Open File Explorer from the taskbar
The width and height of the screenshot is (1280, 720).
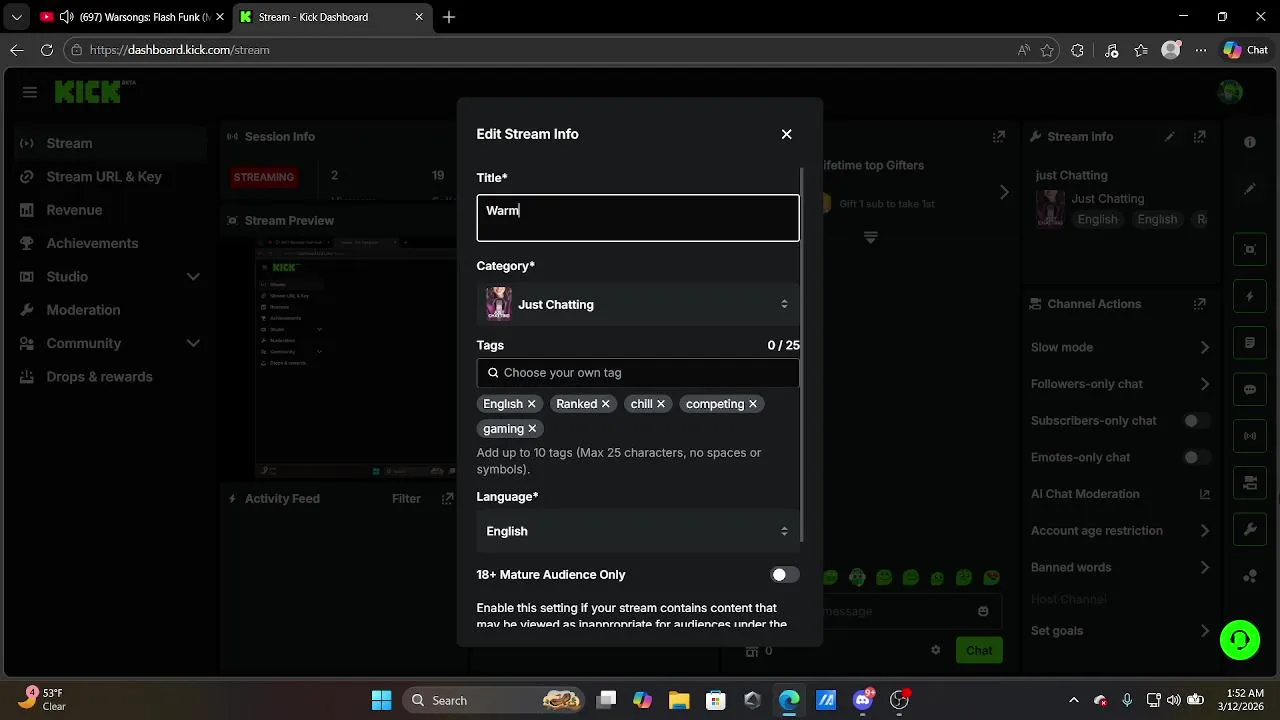(679, 700)
